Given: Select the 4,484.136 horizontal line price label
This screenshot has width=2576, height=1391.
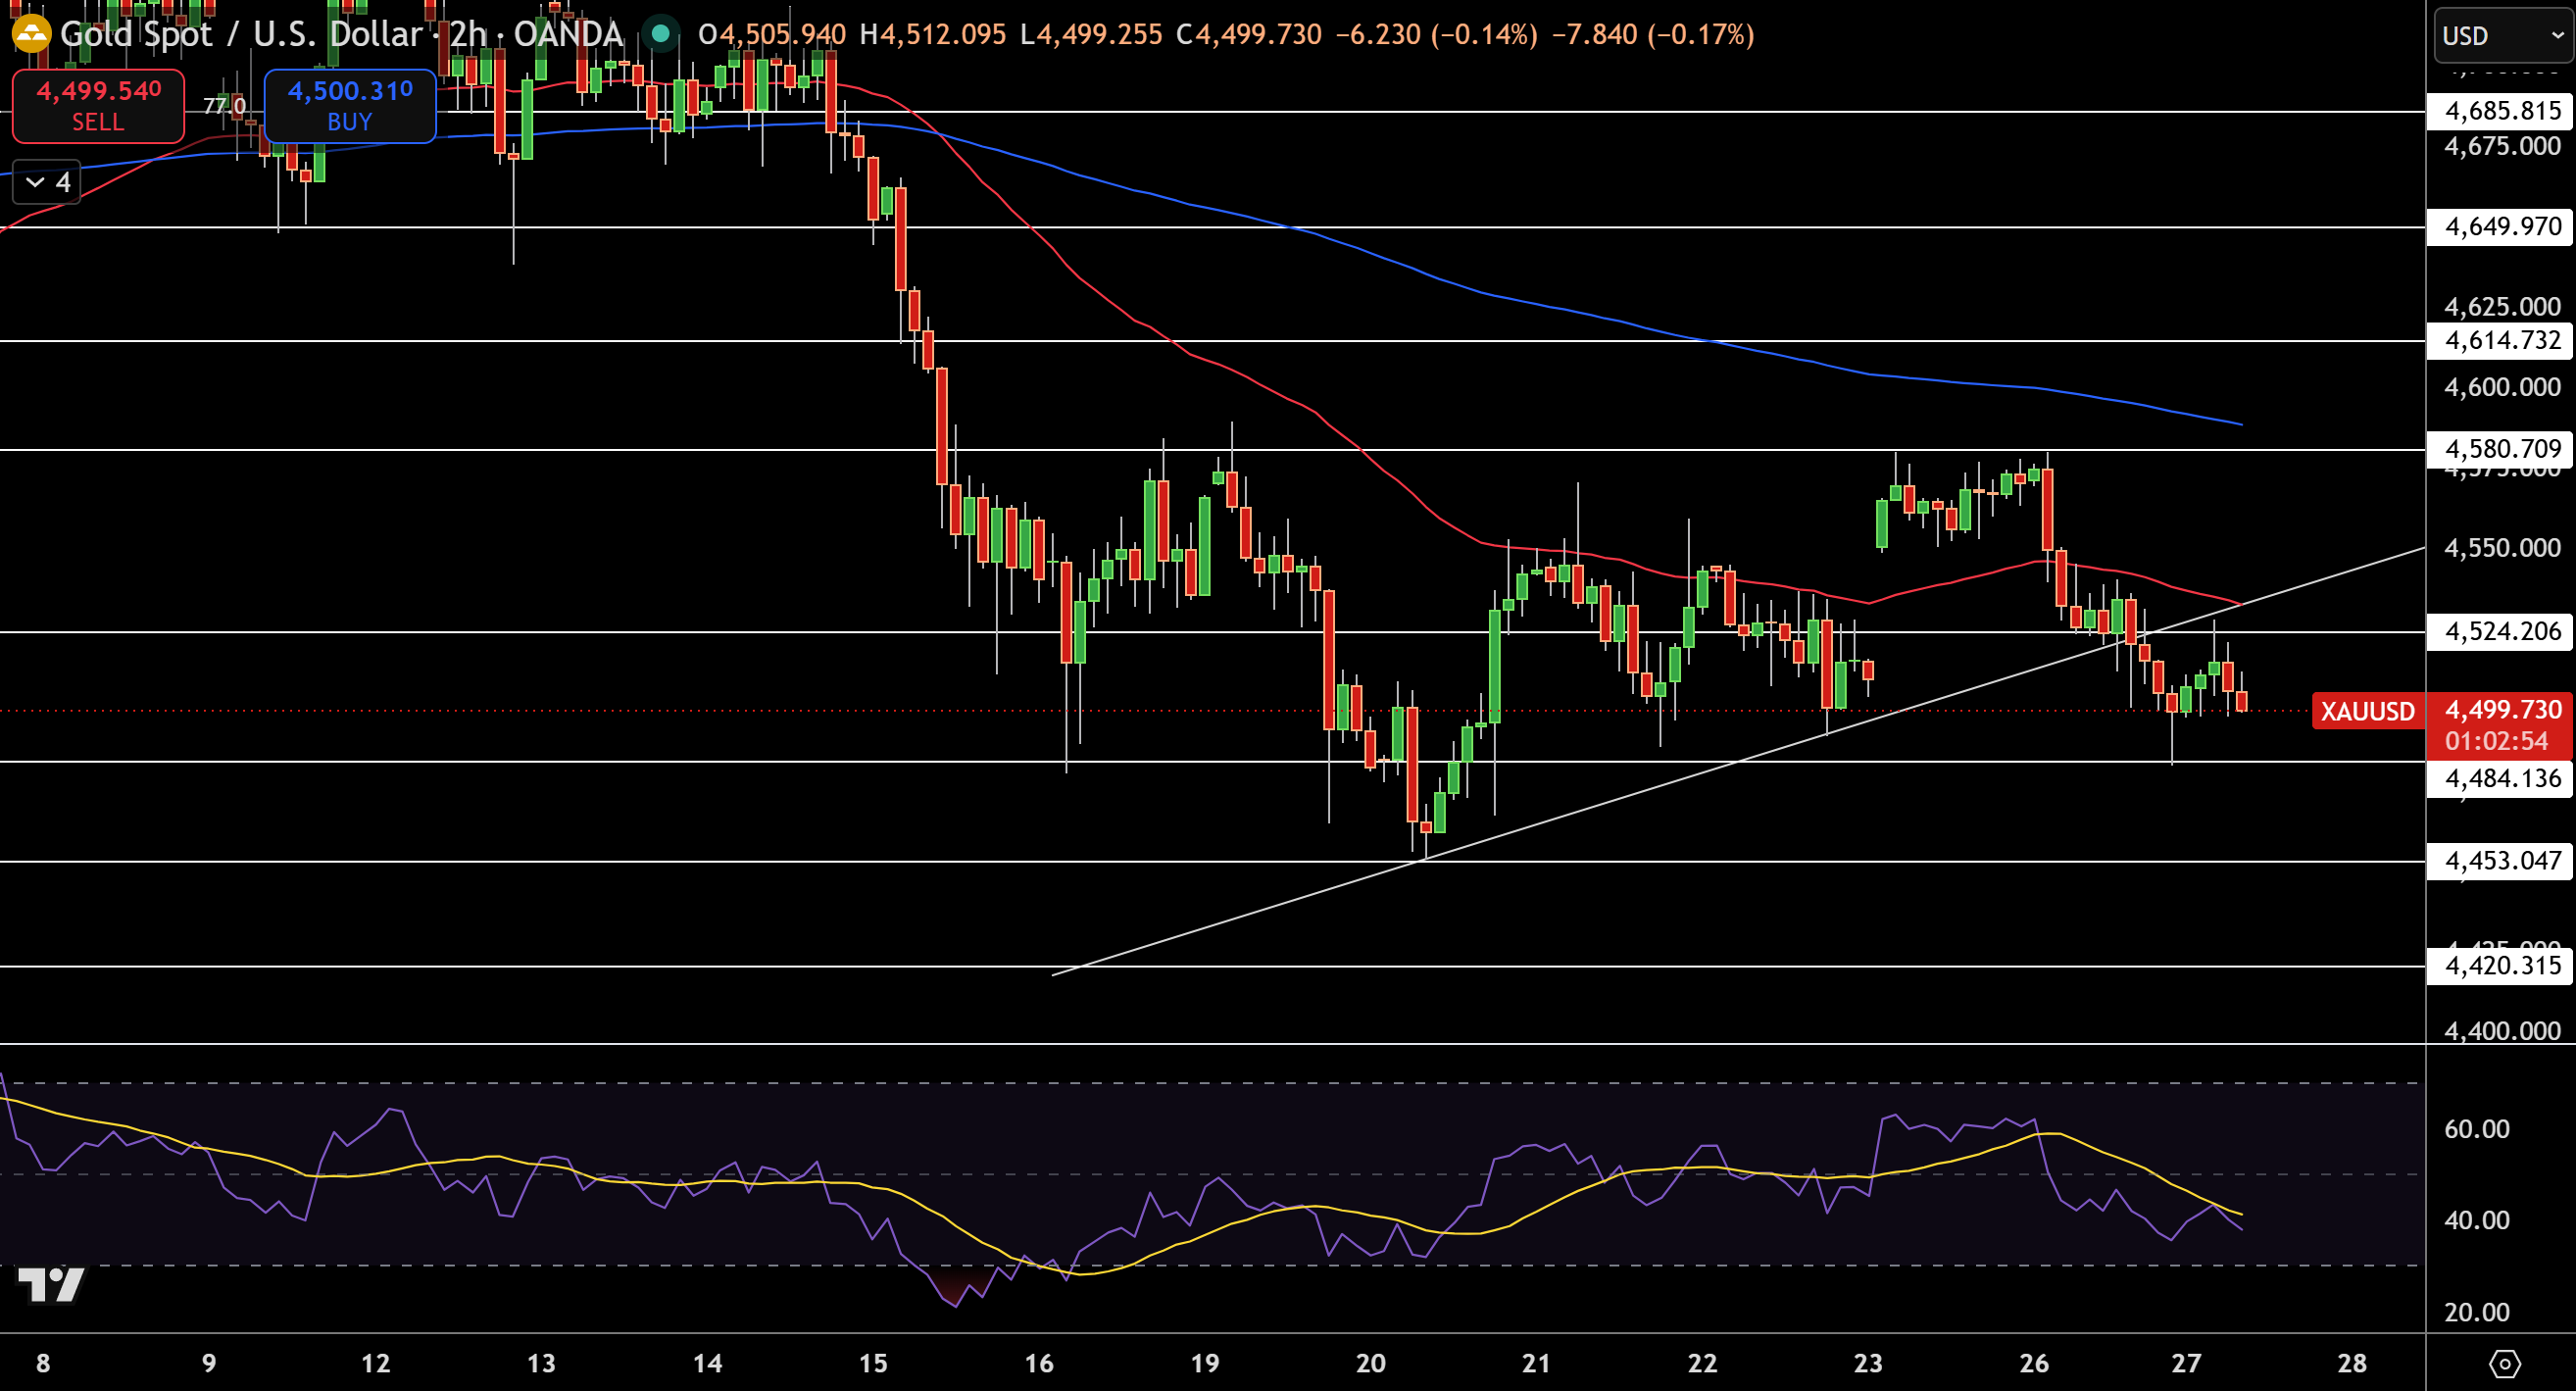Looking at the screenshot, I should (x=2500, y=778).
